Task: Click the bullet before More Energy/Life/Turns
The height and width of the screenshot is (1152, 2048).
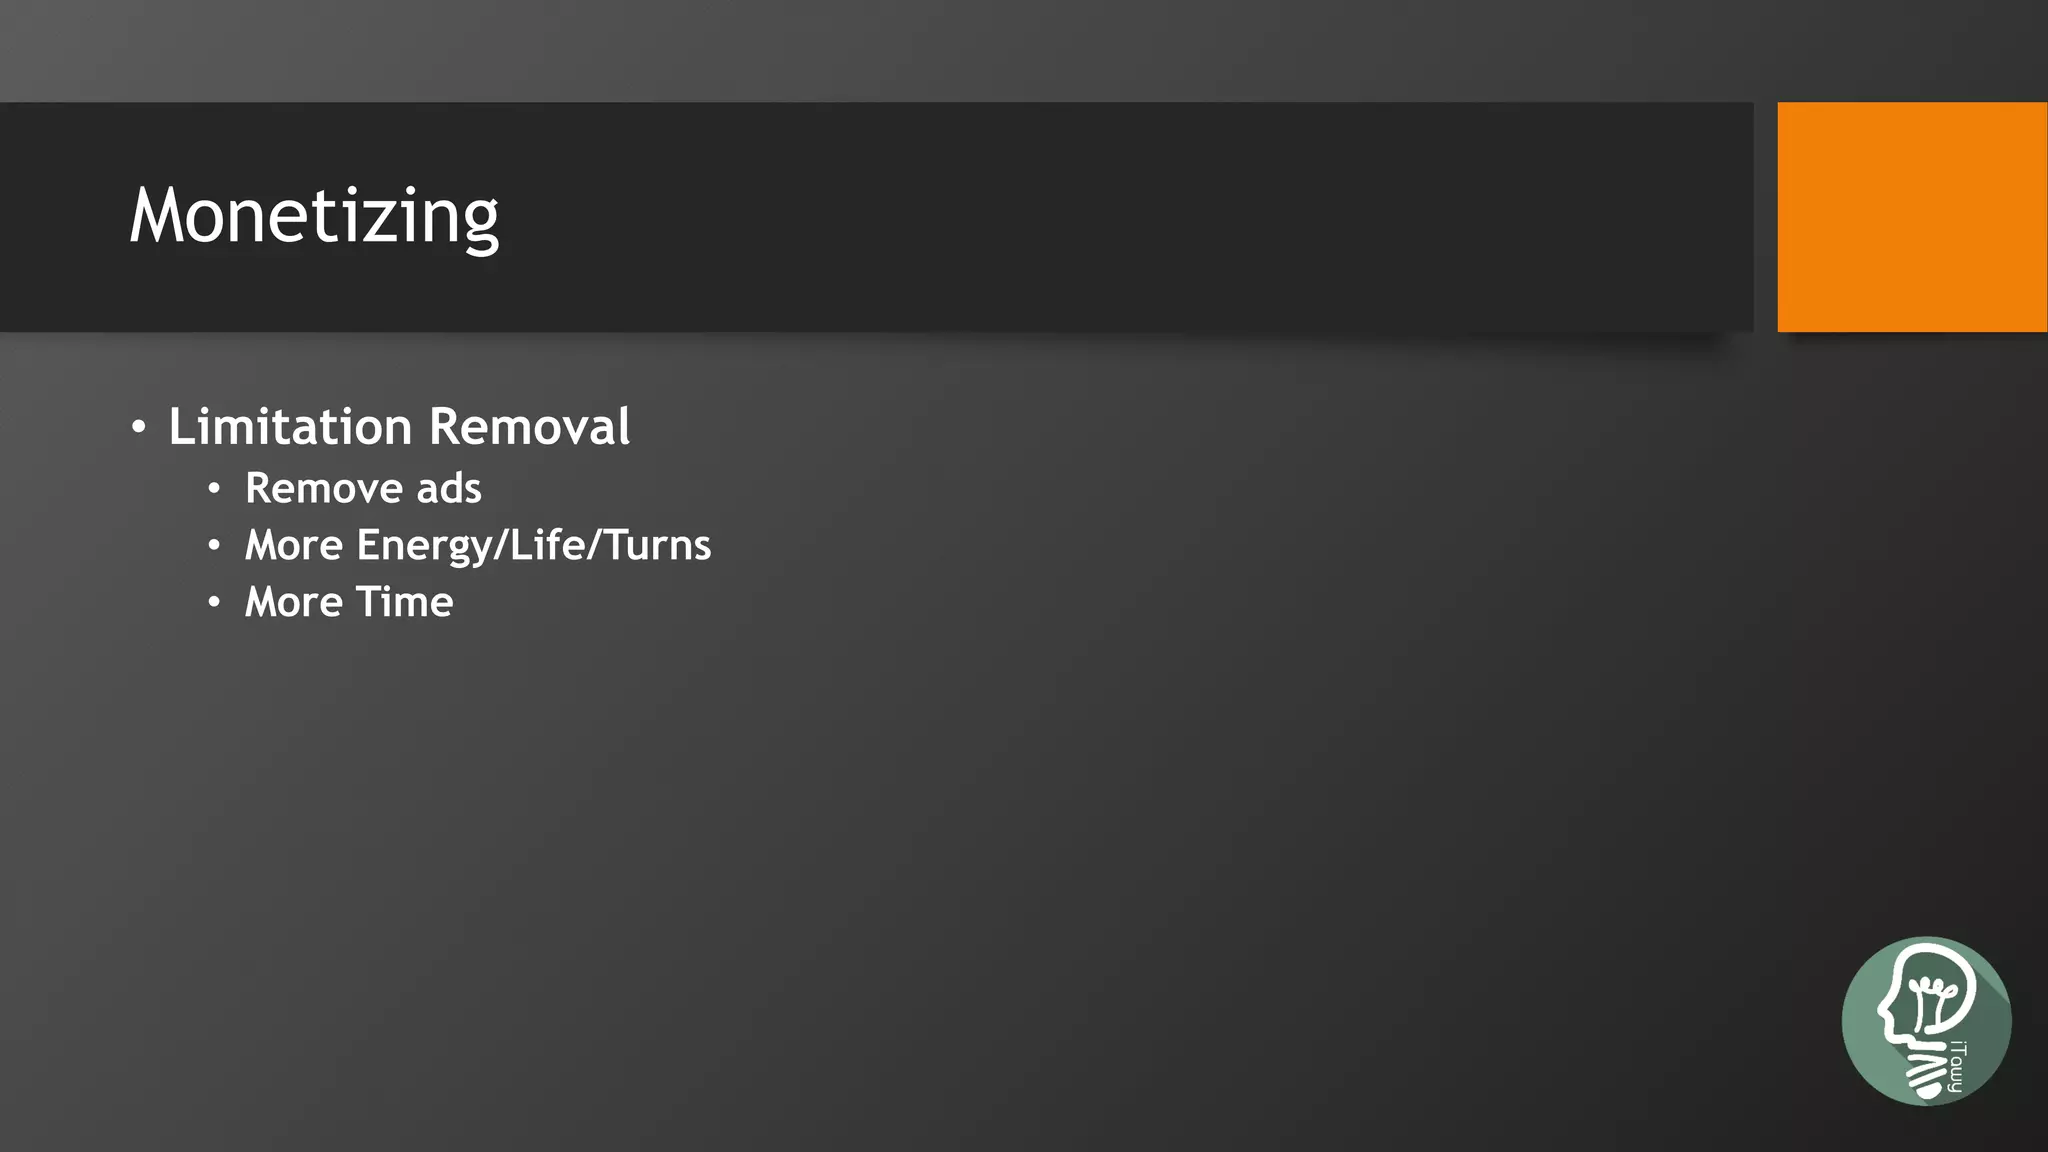Action: [x=214, y=546]
